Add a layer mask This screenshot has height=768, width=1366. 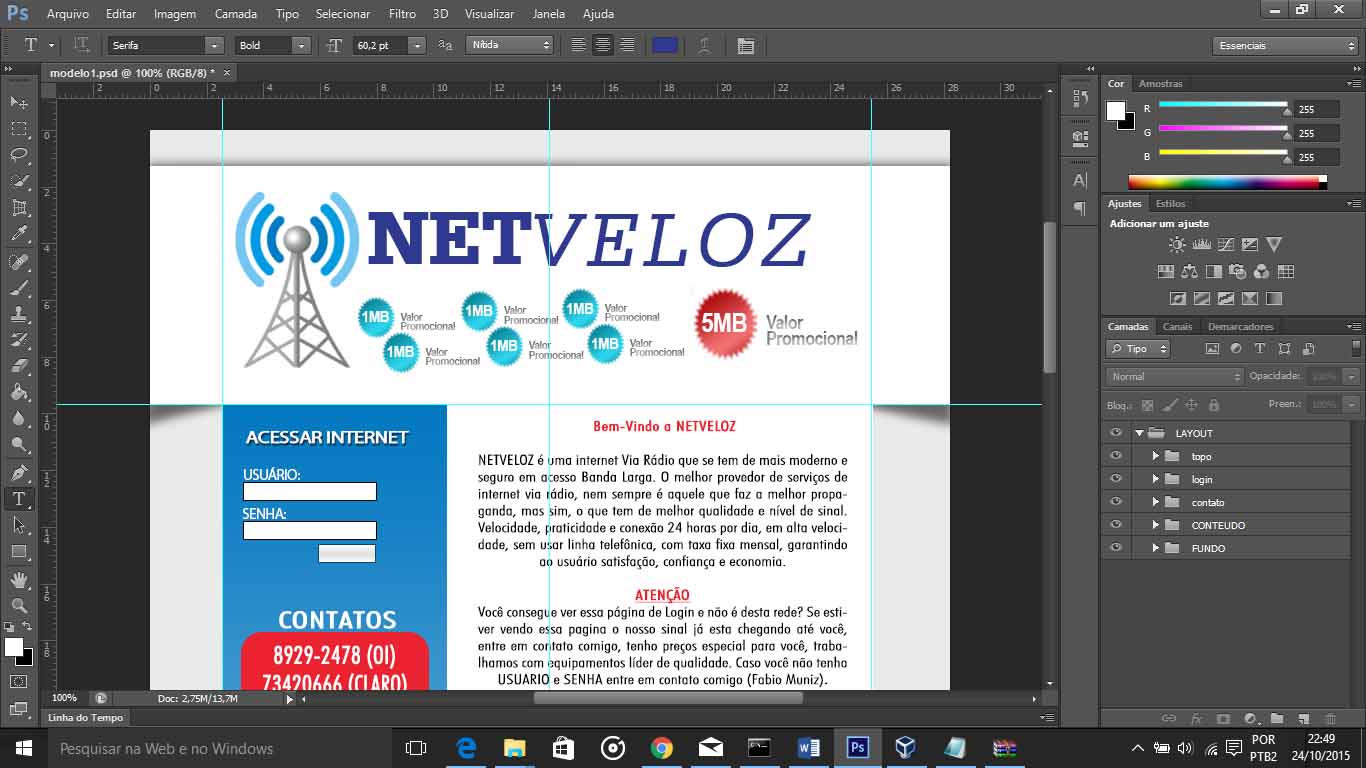coord(1223,718)
